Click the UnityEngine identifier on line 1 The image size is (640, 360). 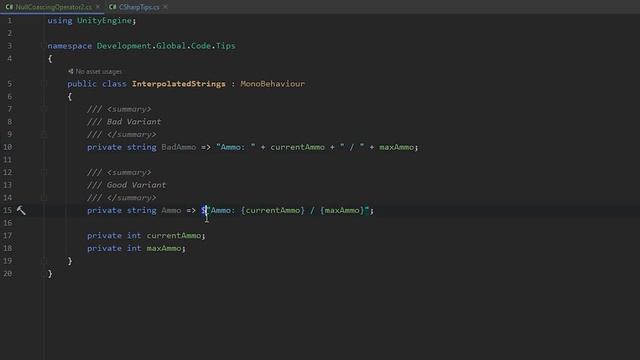click(x=104, y=20)
